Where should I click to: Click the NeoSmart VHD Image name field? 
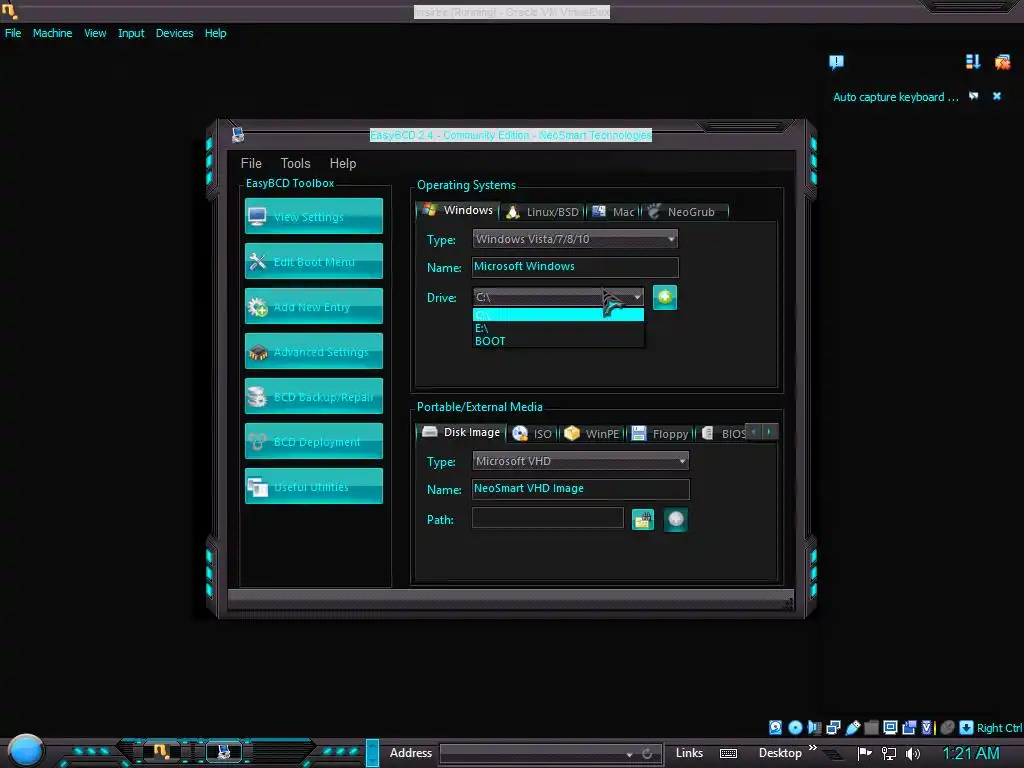tap(580, 488)
